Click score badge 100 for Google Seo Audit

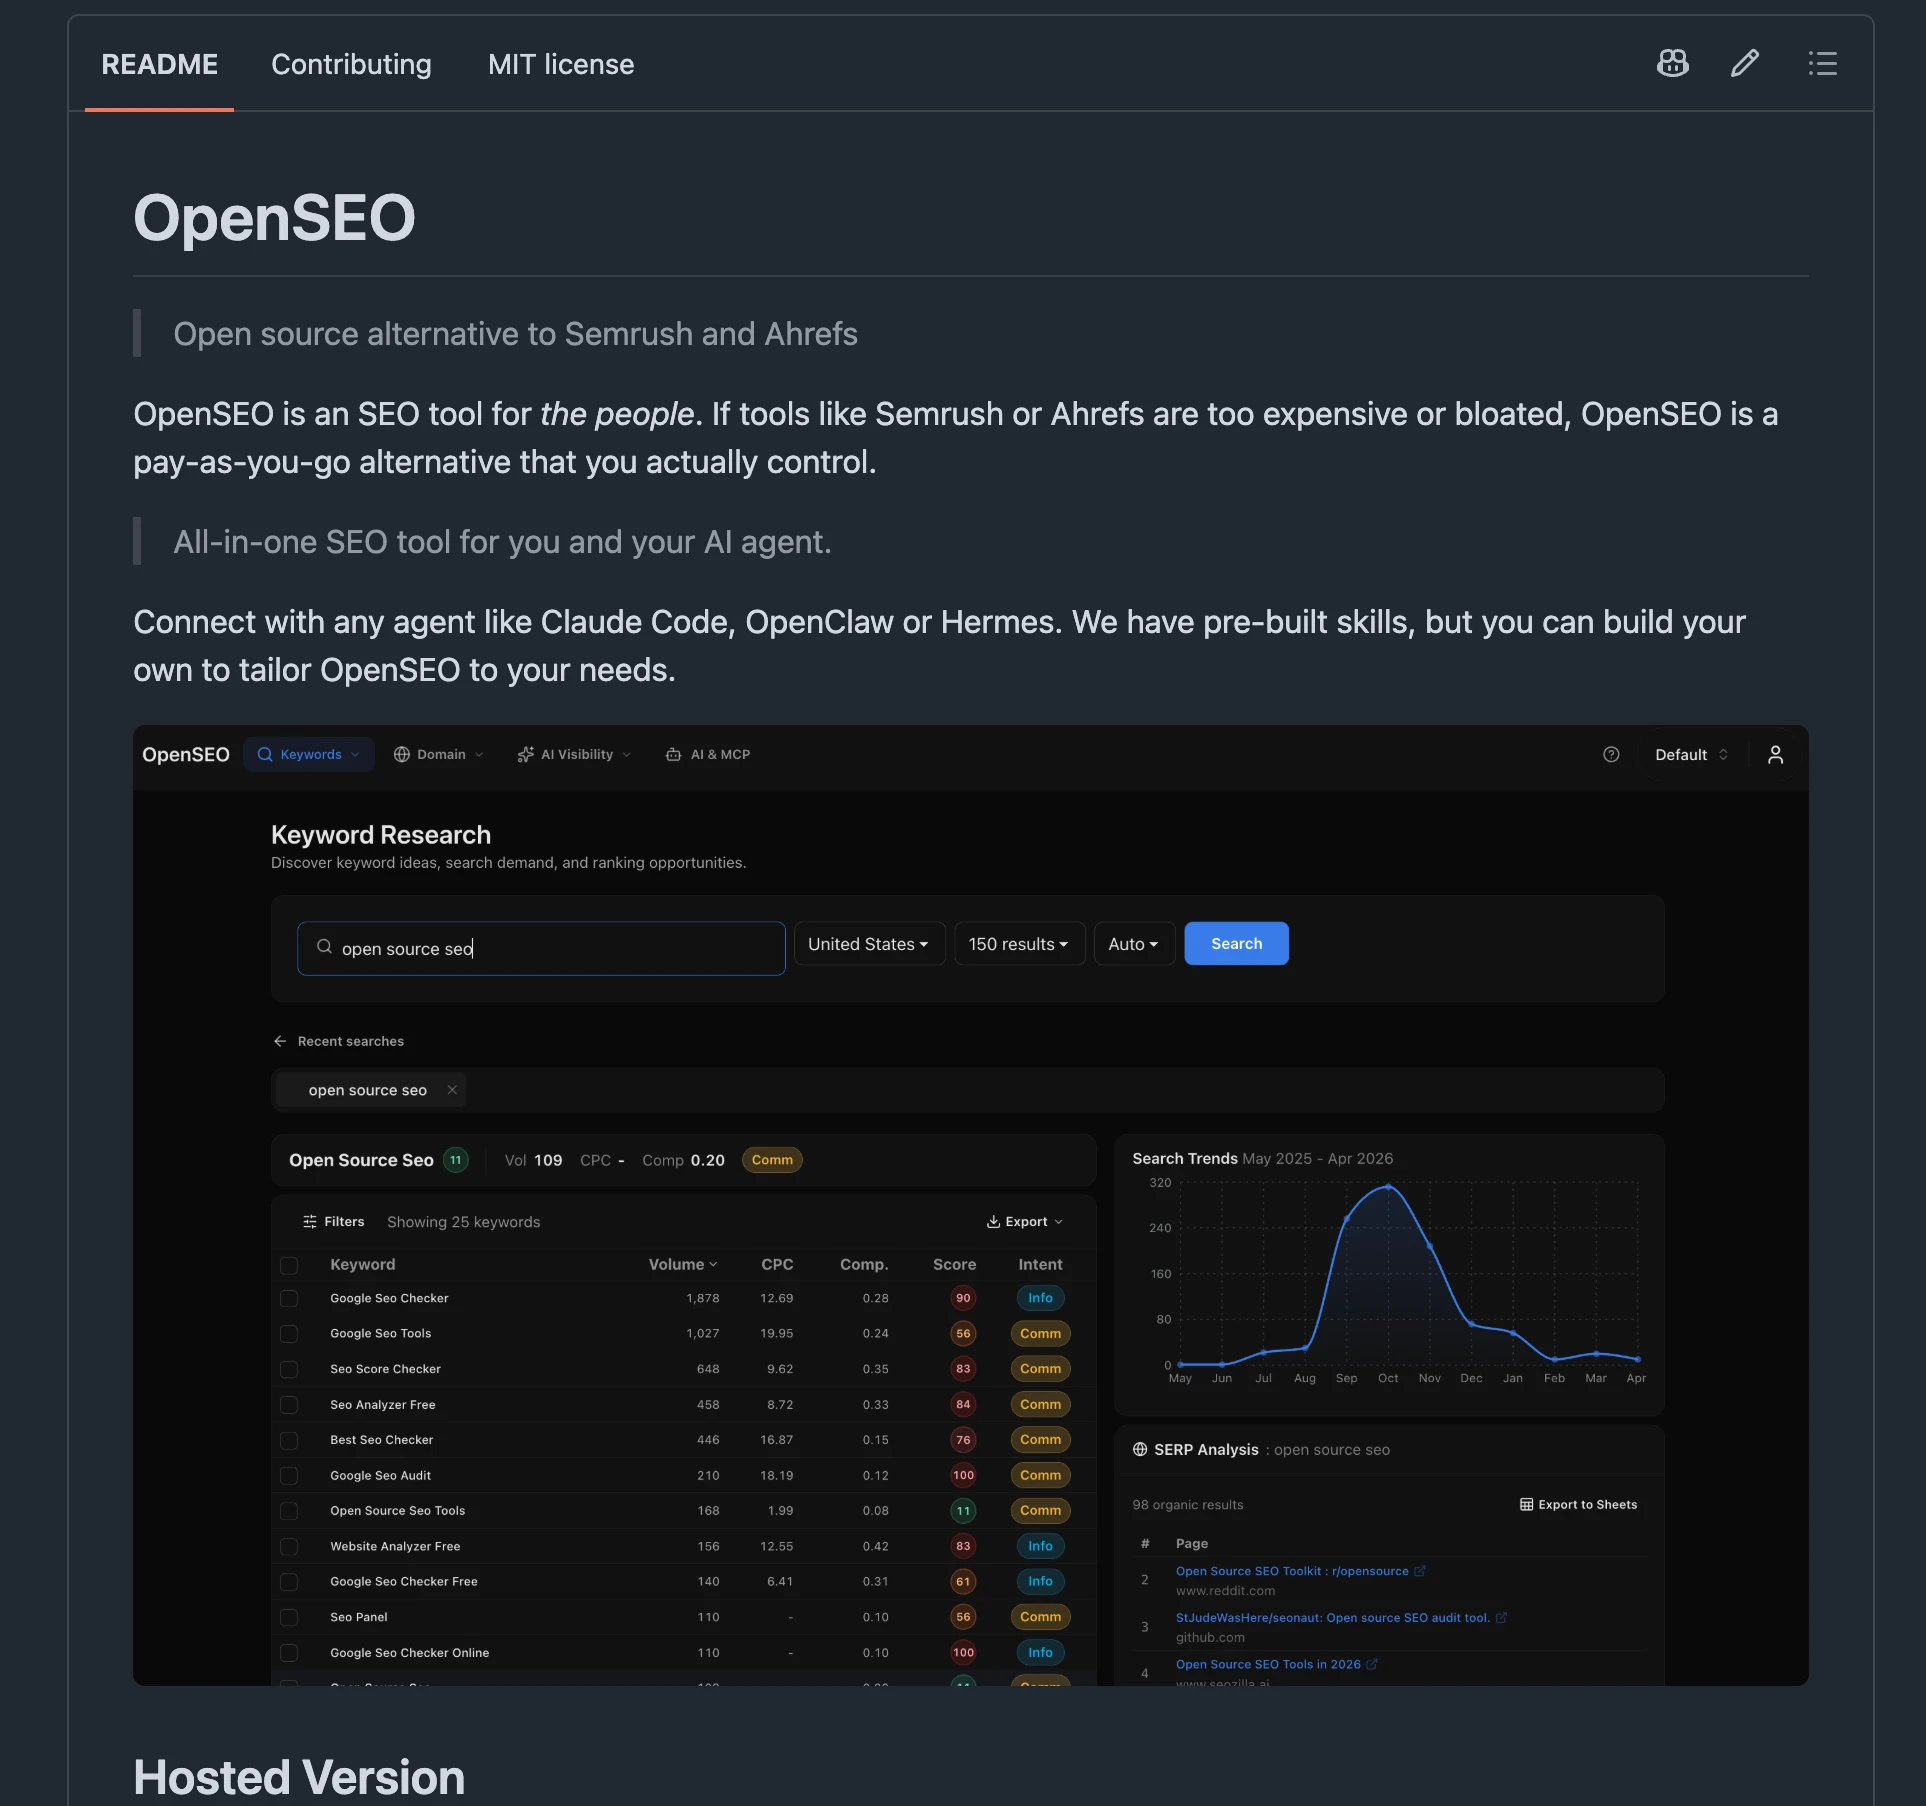point(963,1476)
